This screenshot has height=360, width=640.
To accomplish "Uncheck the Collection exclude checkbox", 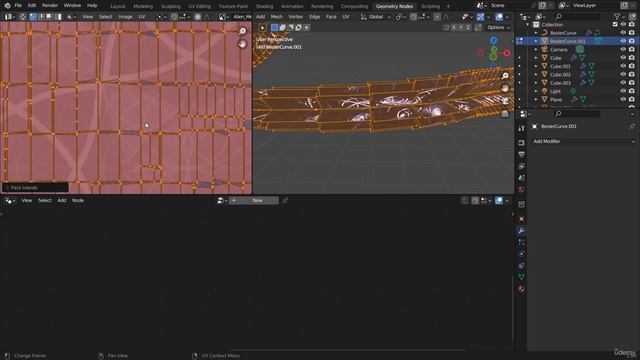I will [615, 24].
